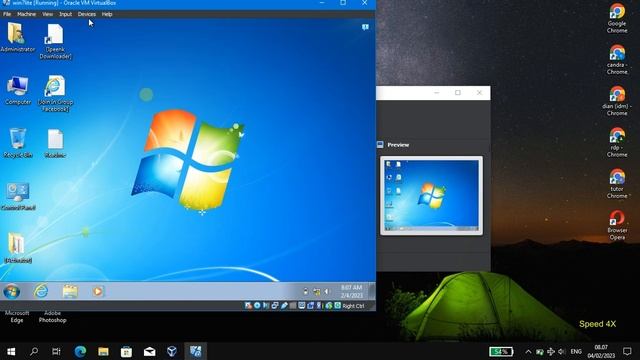Click the network indicator in the VirtualBox status bar
Screen dimensions: 640x360
click(275, 306)
